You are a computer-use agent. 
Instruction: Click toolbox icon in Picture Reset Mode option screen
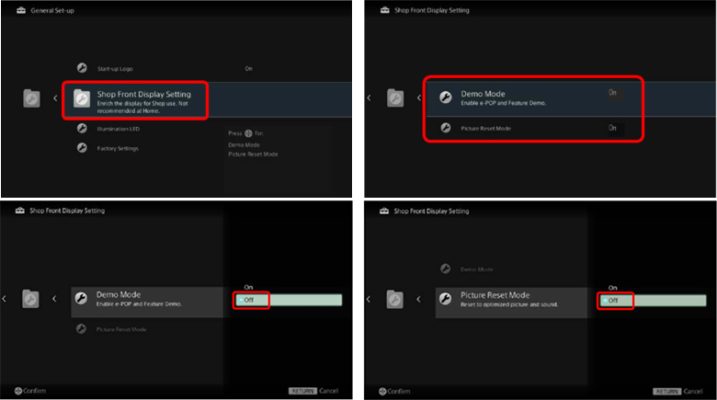coord(385,211)
